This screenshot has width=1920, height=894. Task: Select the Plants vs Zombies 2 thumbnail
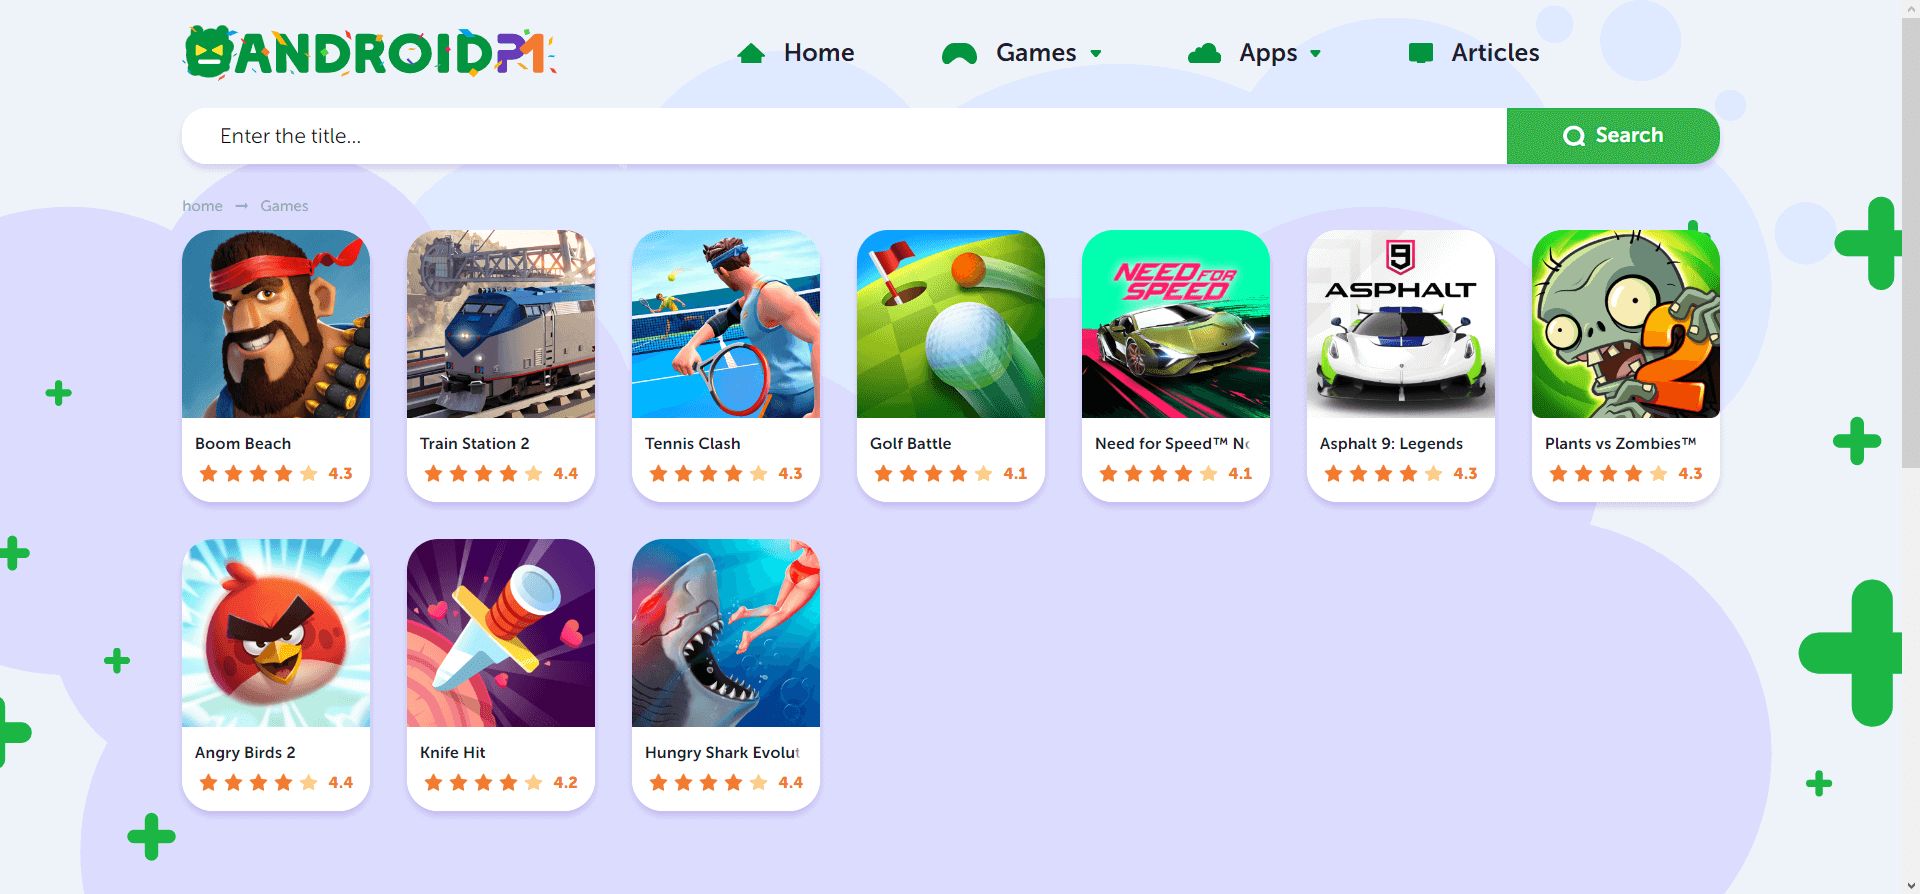click(1626, 324)
